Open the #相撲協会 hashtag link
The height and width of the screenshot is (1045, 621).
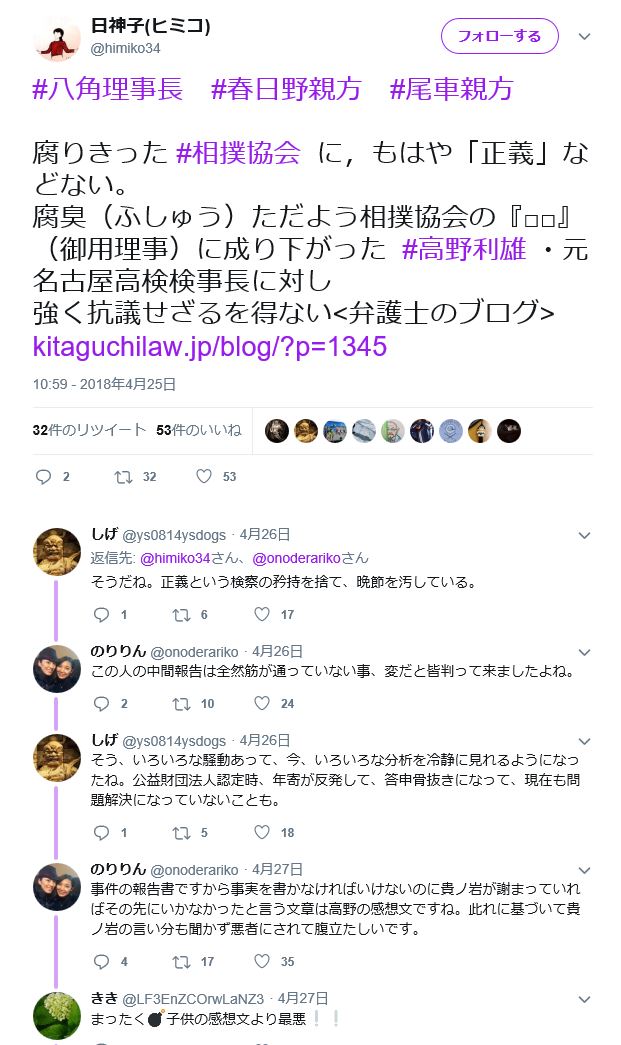[239, 153]
